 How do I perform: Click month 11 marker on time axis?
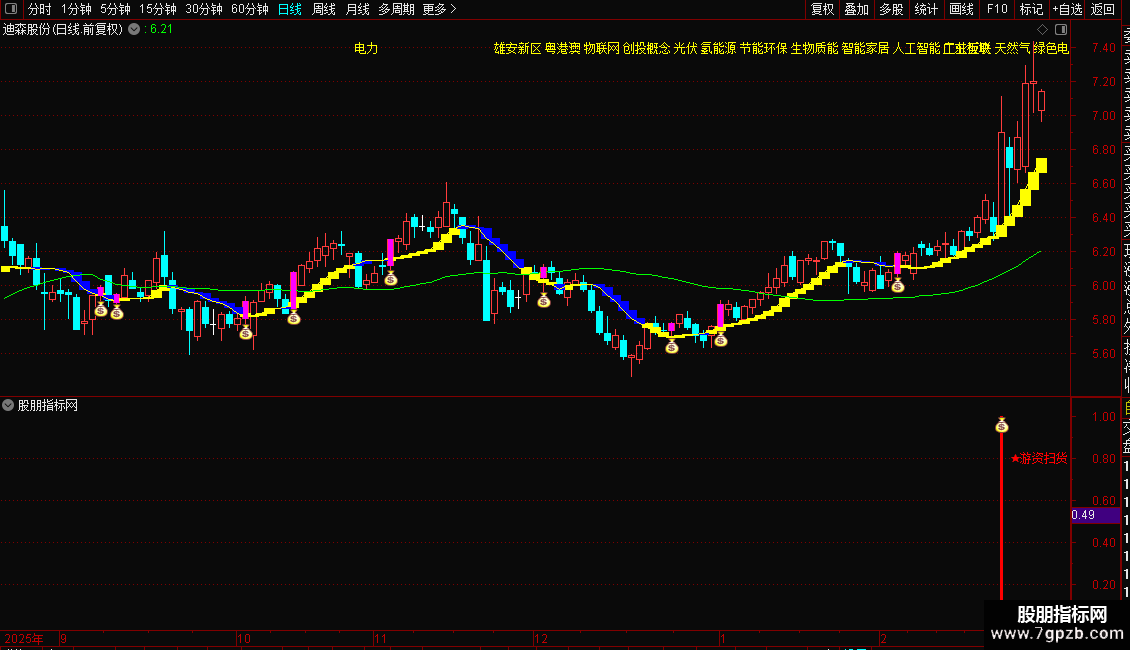coord(381,638)
